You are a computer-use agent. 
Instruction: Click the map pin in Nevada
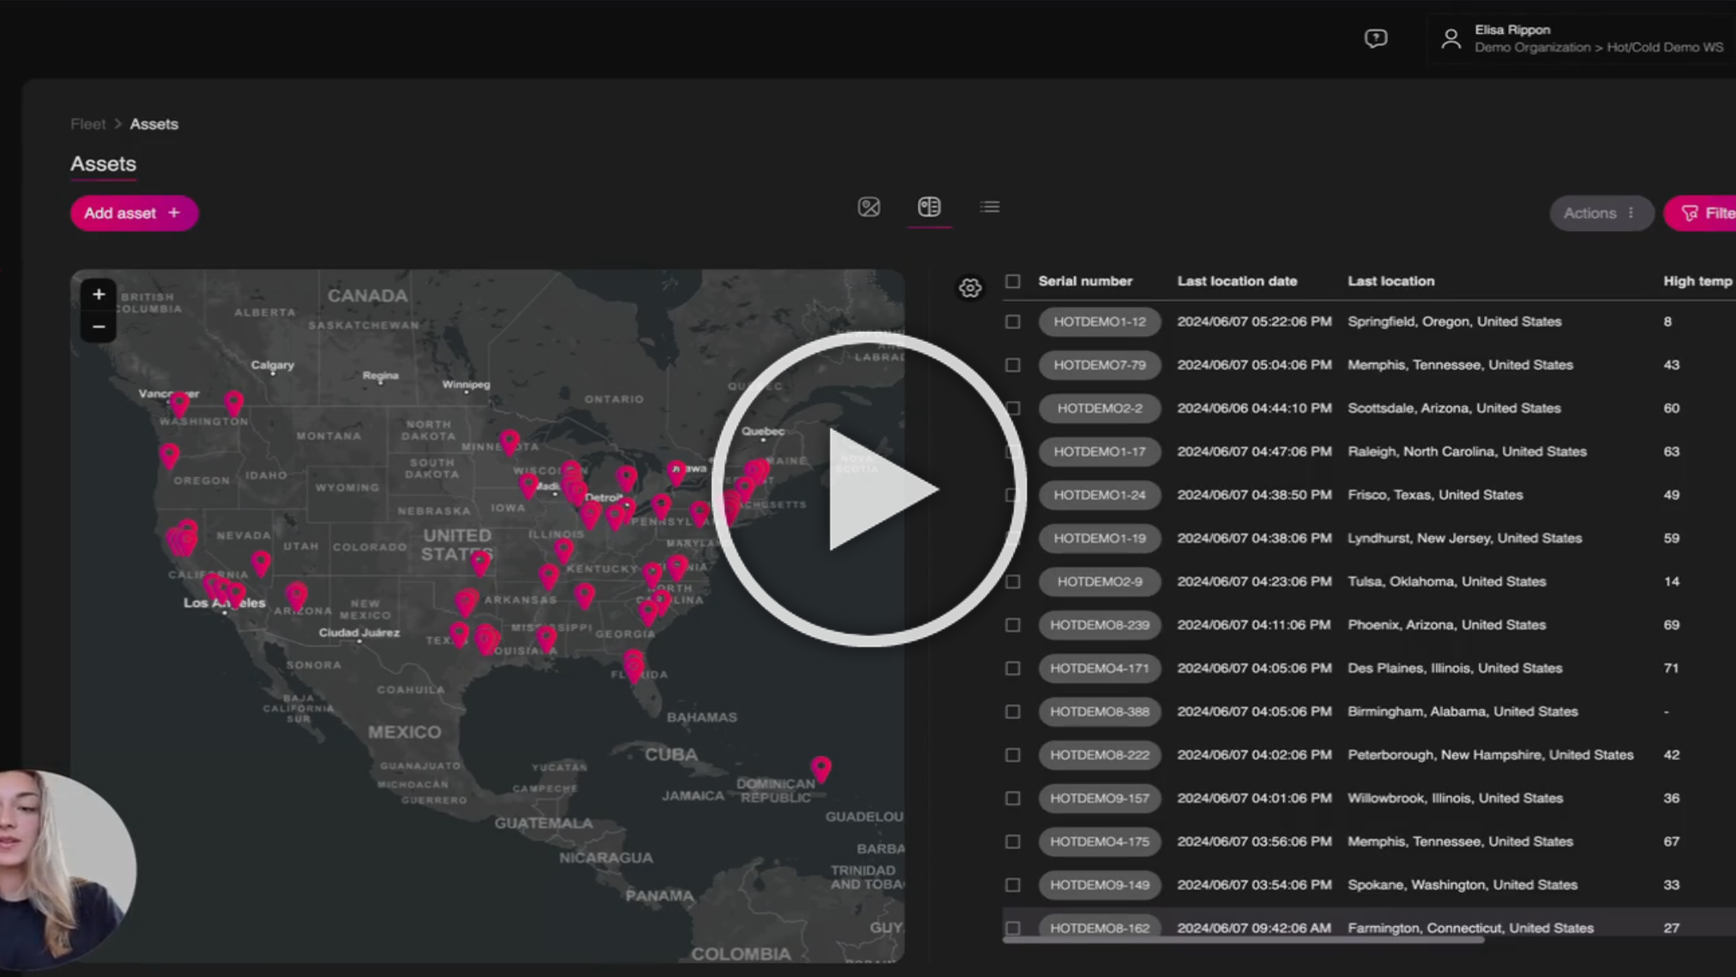(261, 564)
